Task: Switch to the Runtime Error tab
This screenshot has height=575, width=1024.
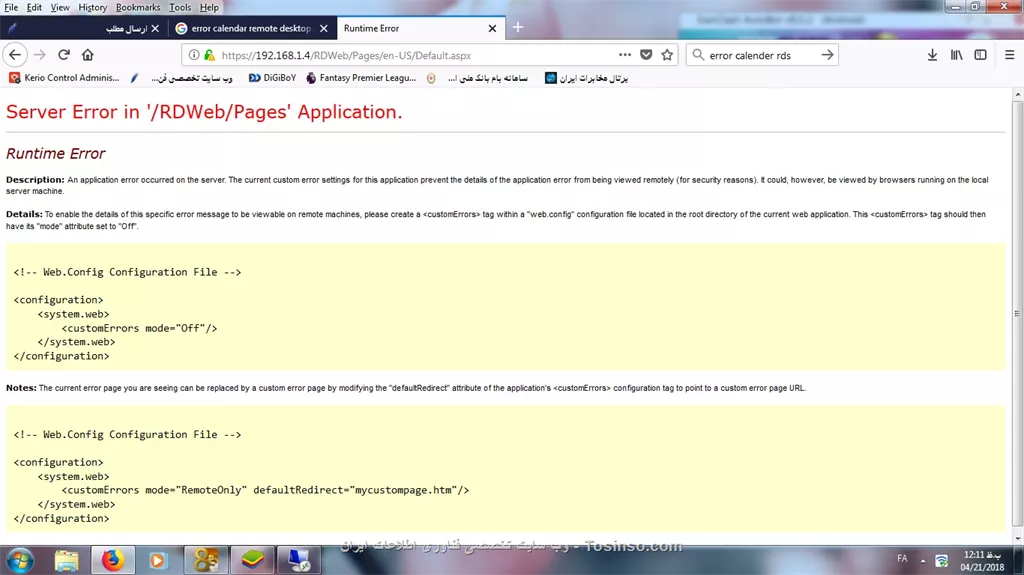Action: pyautogui.click(x=421, y=28)
